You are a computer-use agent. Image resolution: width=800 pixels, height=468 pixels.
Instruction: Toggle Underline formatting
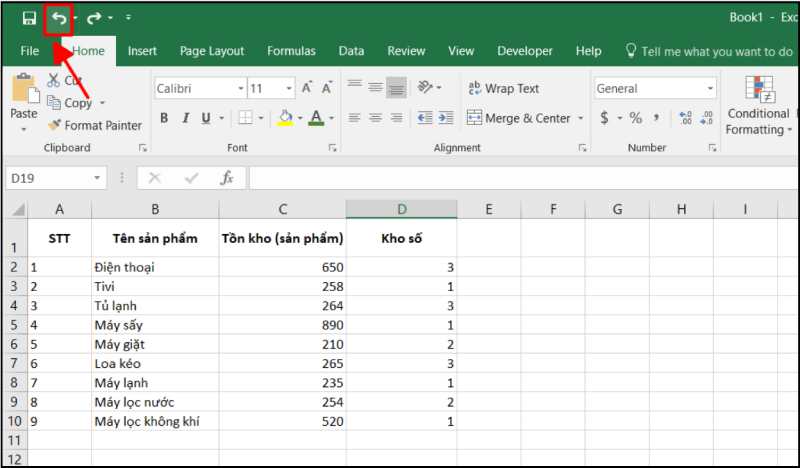coord(206,118)
